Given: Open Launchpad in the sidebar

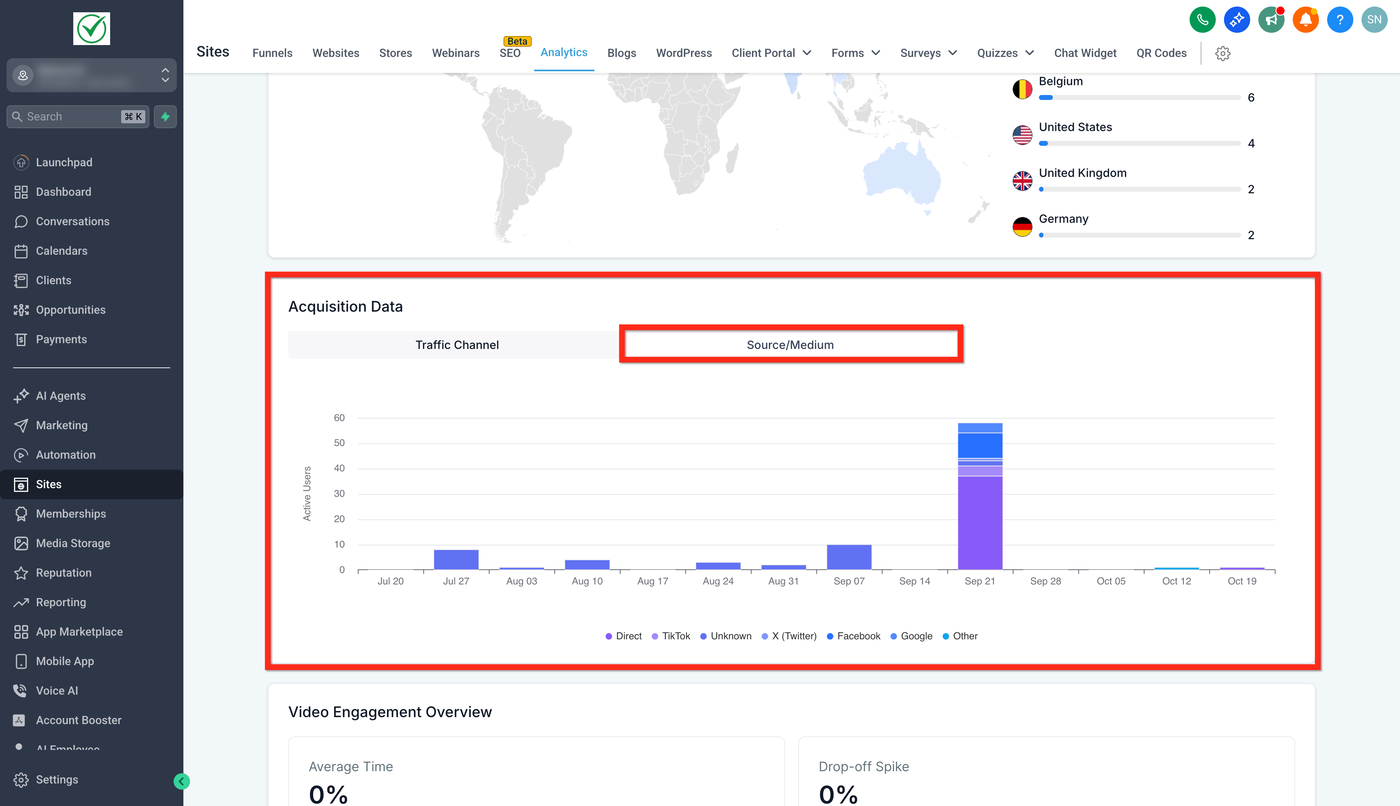Looking at the screenshot, I should pos(64,162).
